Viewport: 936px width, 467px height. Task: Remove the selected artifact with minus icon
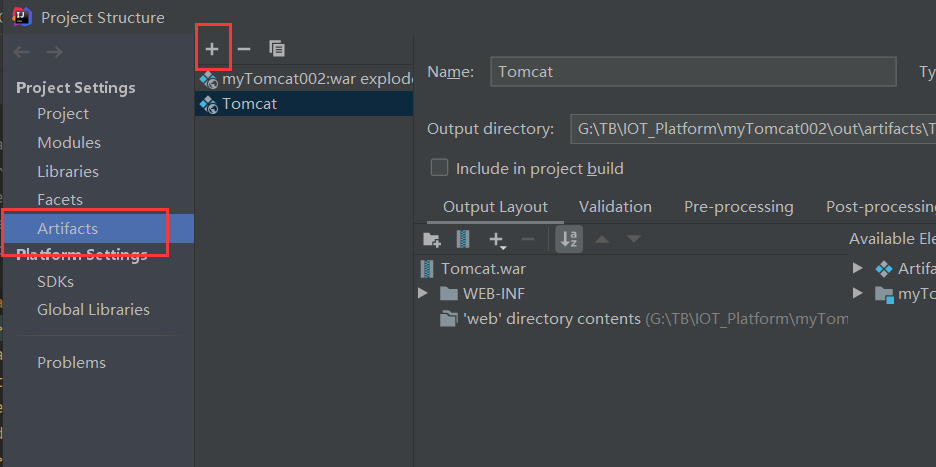tap(244, 48)
